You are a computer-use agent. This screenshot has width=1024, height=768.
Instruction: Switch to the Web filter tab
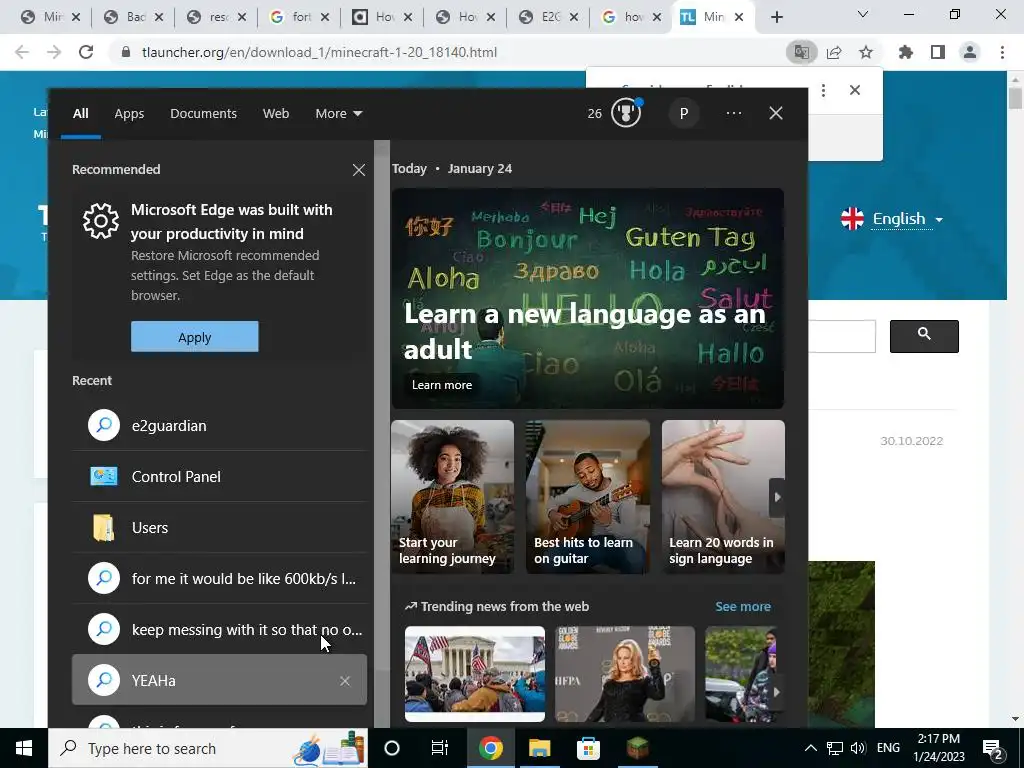[x=276, y=114]
